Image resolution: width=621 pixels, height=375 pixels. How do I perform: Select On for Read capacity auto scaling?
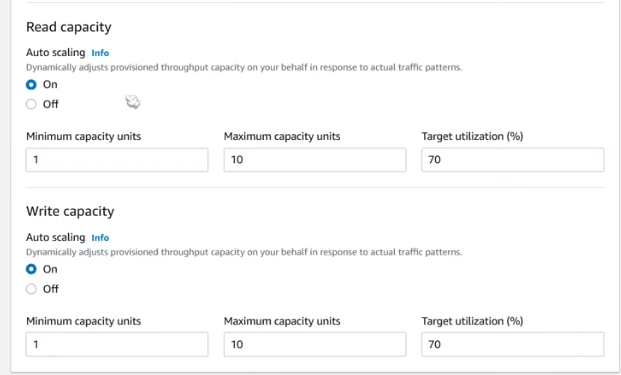click(x=31, y=85)
